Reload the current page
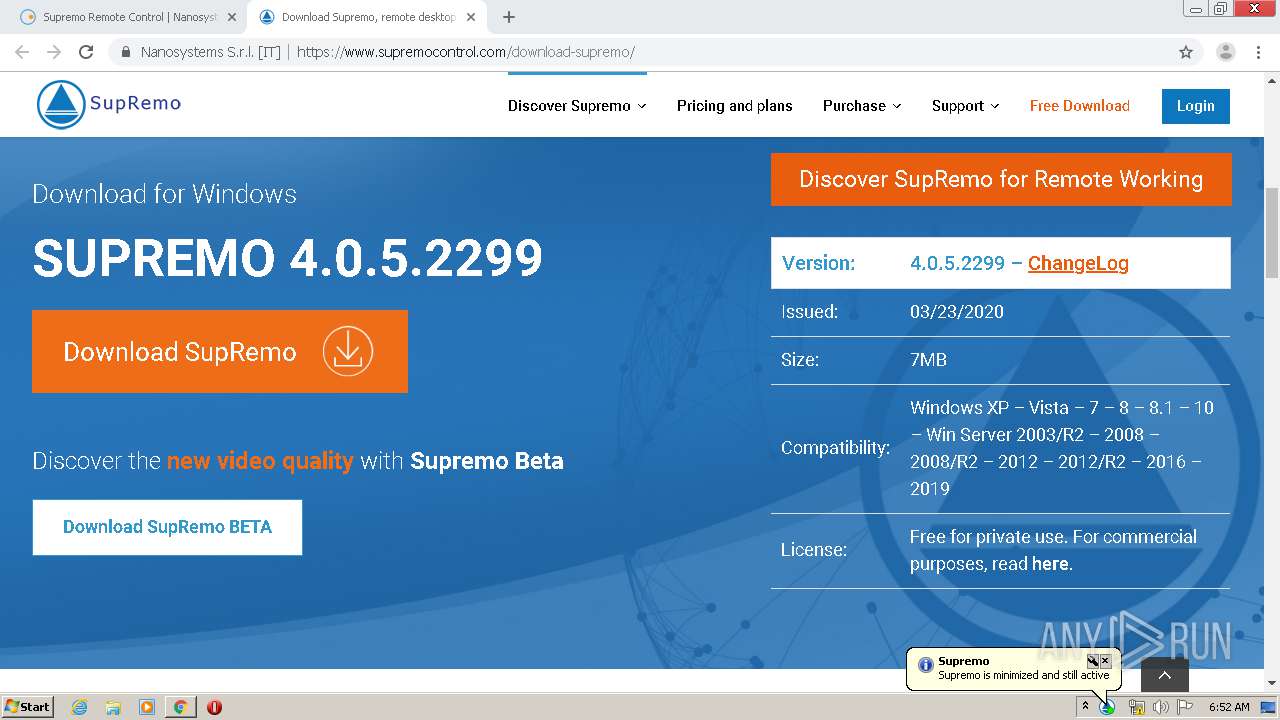Viewport: 1280px width, 720px height. tap(86, 52)
